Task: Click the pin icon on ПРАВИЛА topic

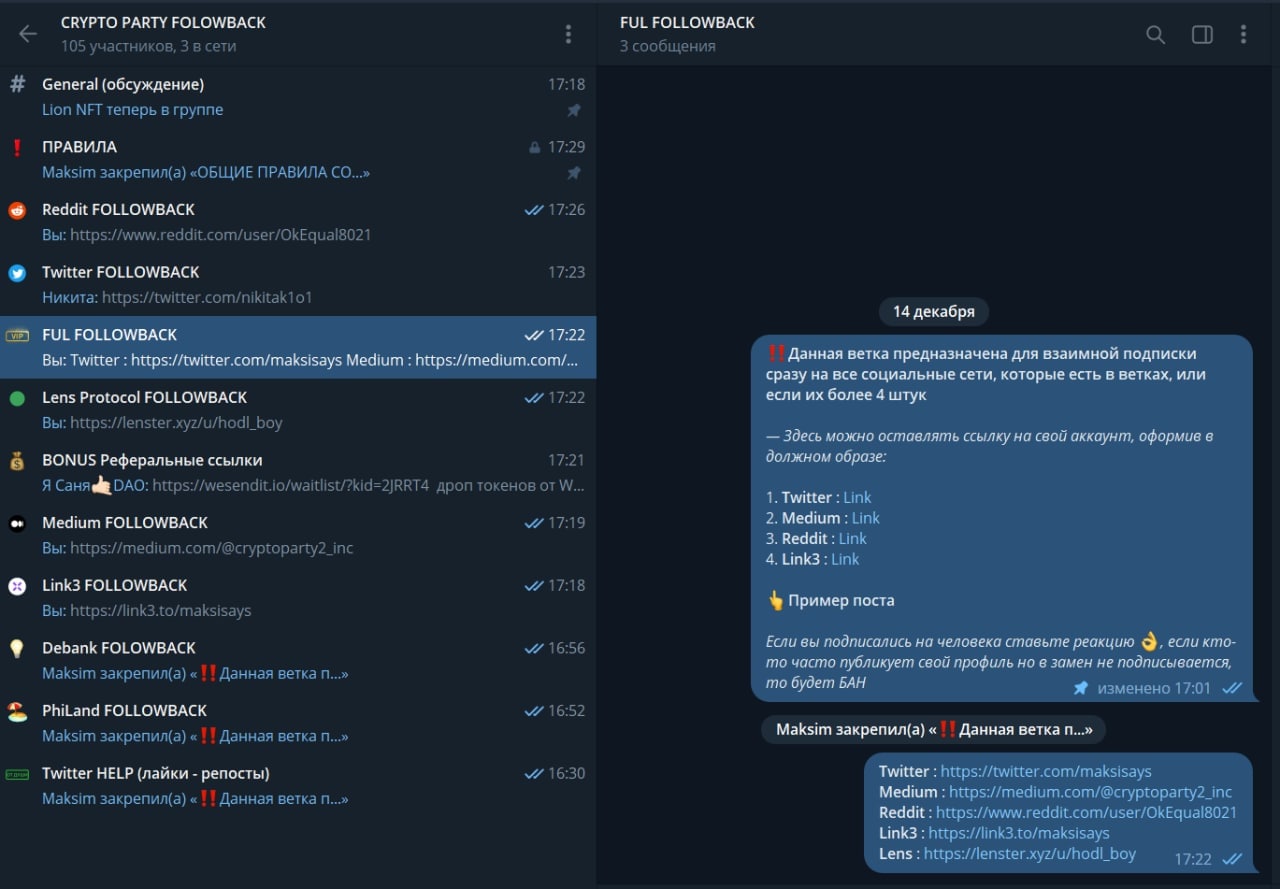Action: (574, 173)
